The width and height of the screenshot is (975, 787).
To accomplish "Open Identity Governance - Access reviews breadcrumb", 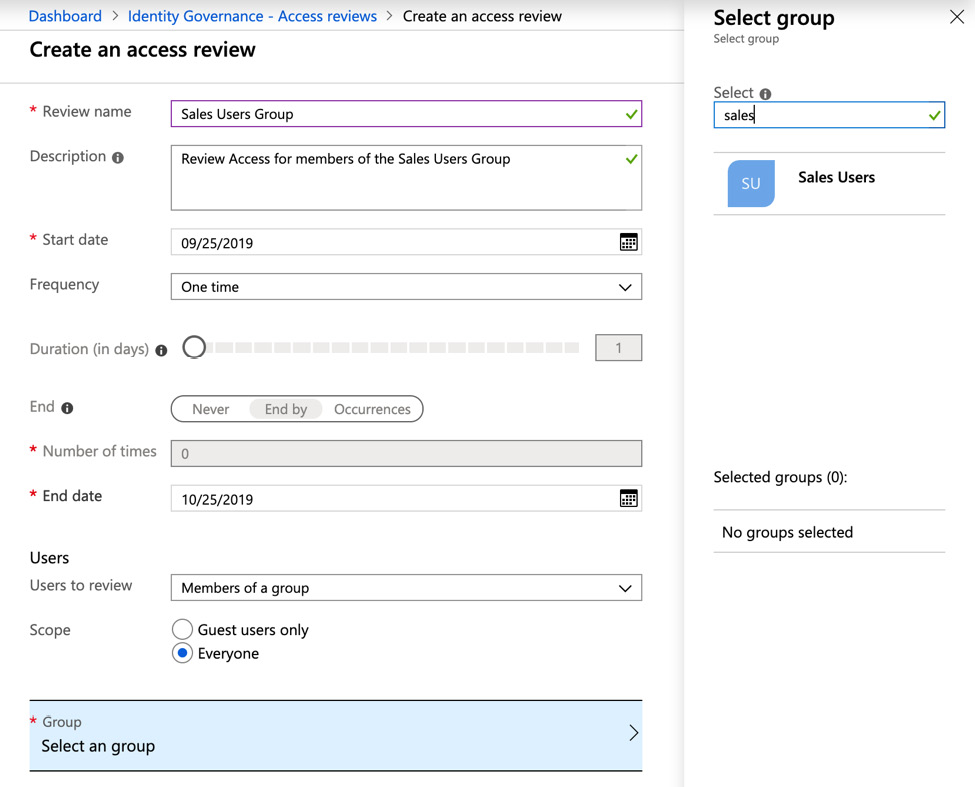I will point(252,16).
